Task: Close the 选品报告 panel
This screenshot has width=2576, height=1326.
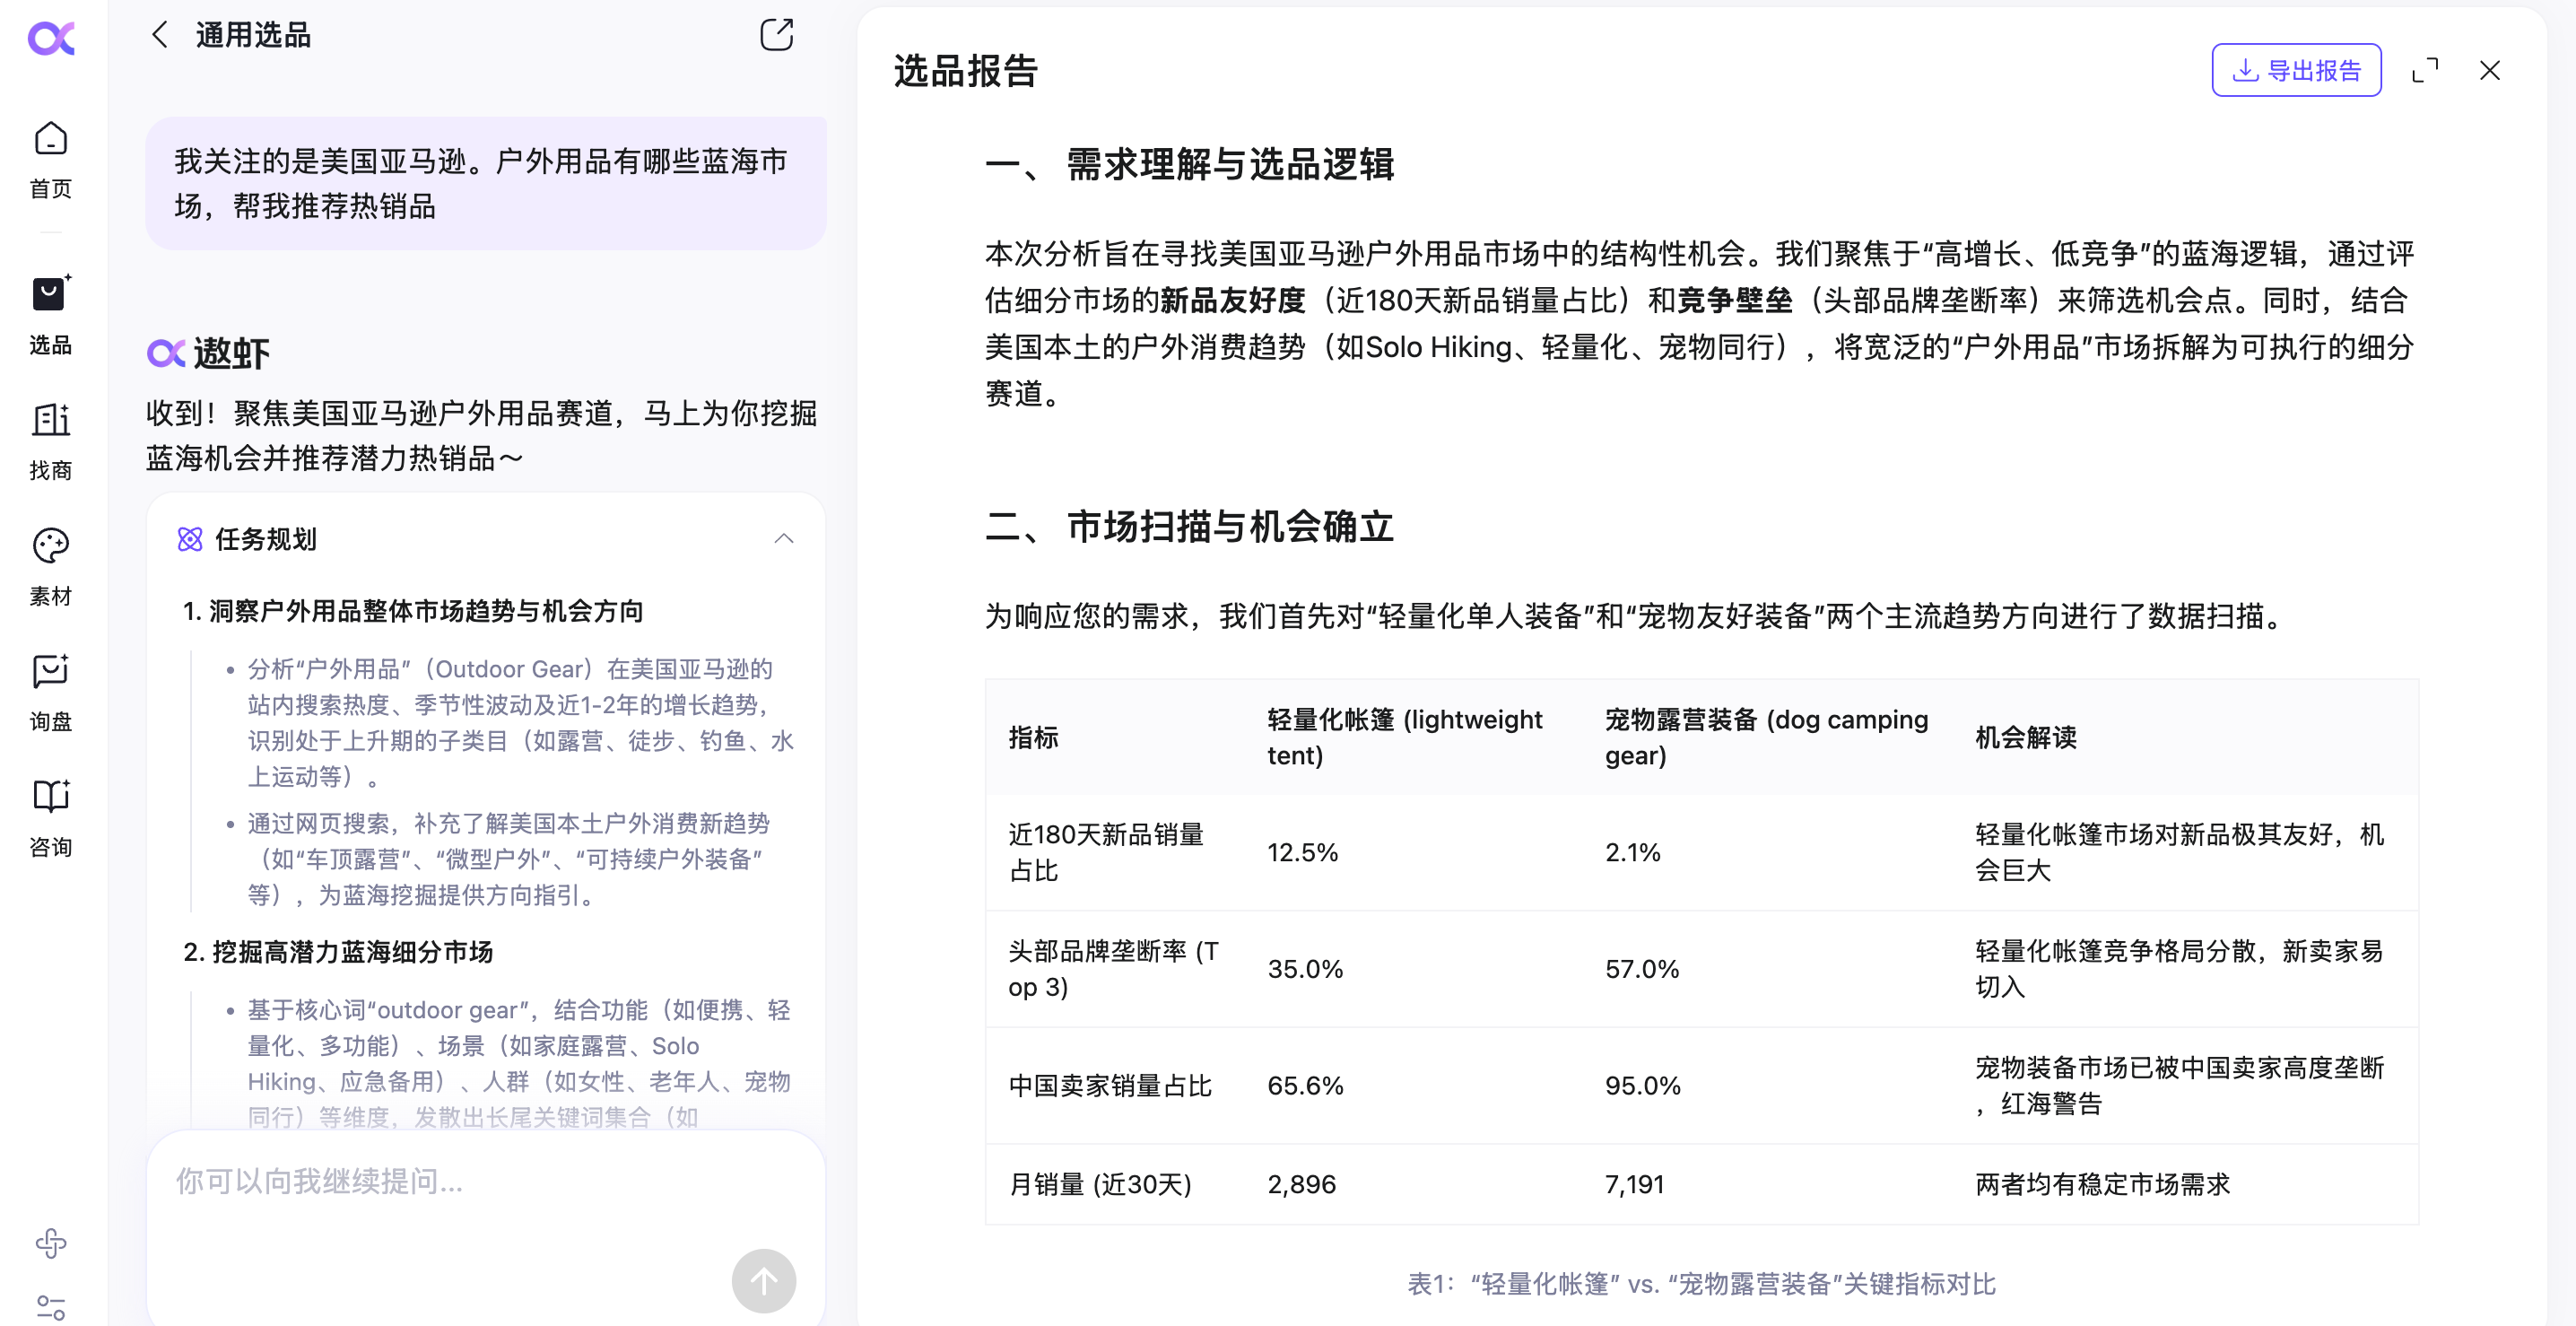Action: 2490,71
